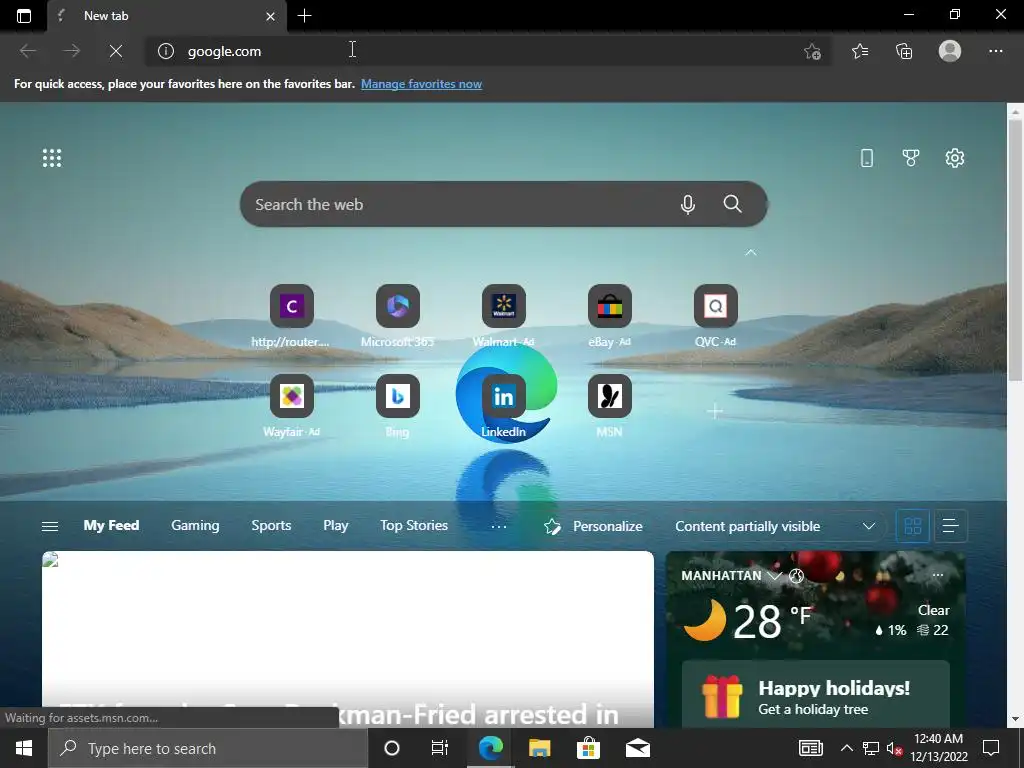Open Content partially visible dropdown

click(x=775, y=526)
